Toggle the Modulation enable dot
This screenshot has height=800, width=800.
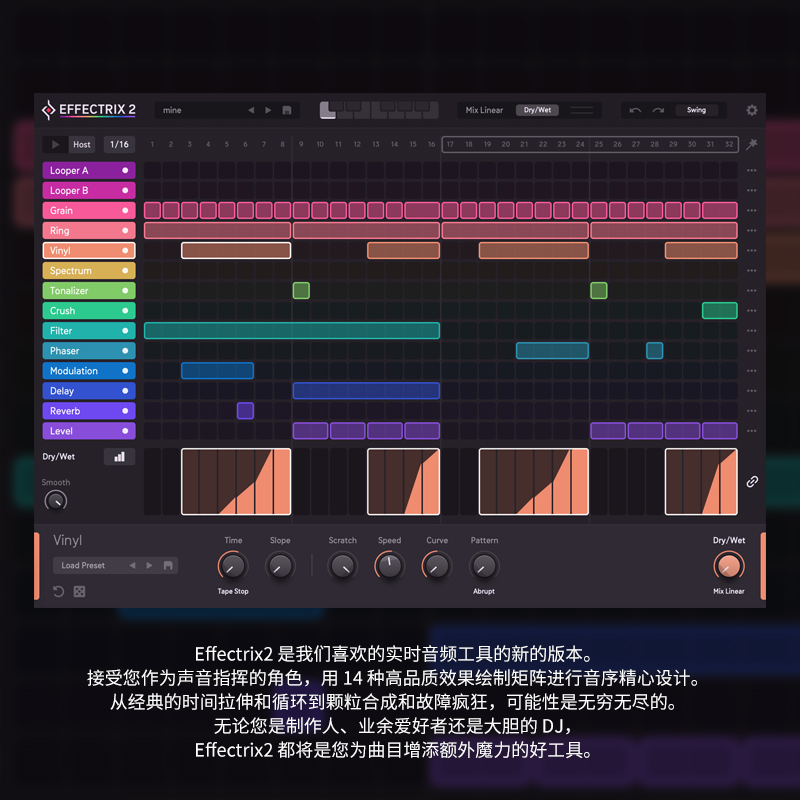pos(125,371)
